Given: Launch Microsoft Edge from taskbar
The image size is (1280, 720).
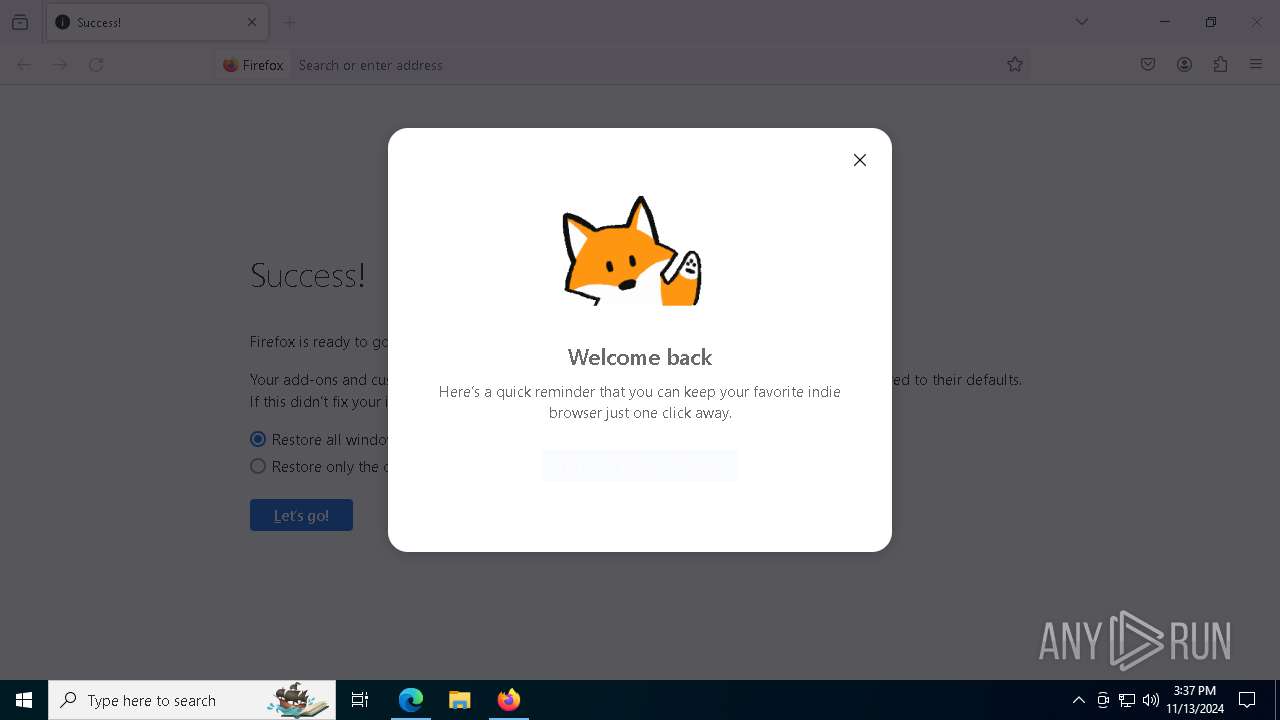Looking at the screenshot, I should 411,700.
